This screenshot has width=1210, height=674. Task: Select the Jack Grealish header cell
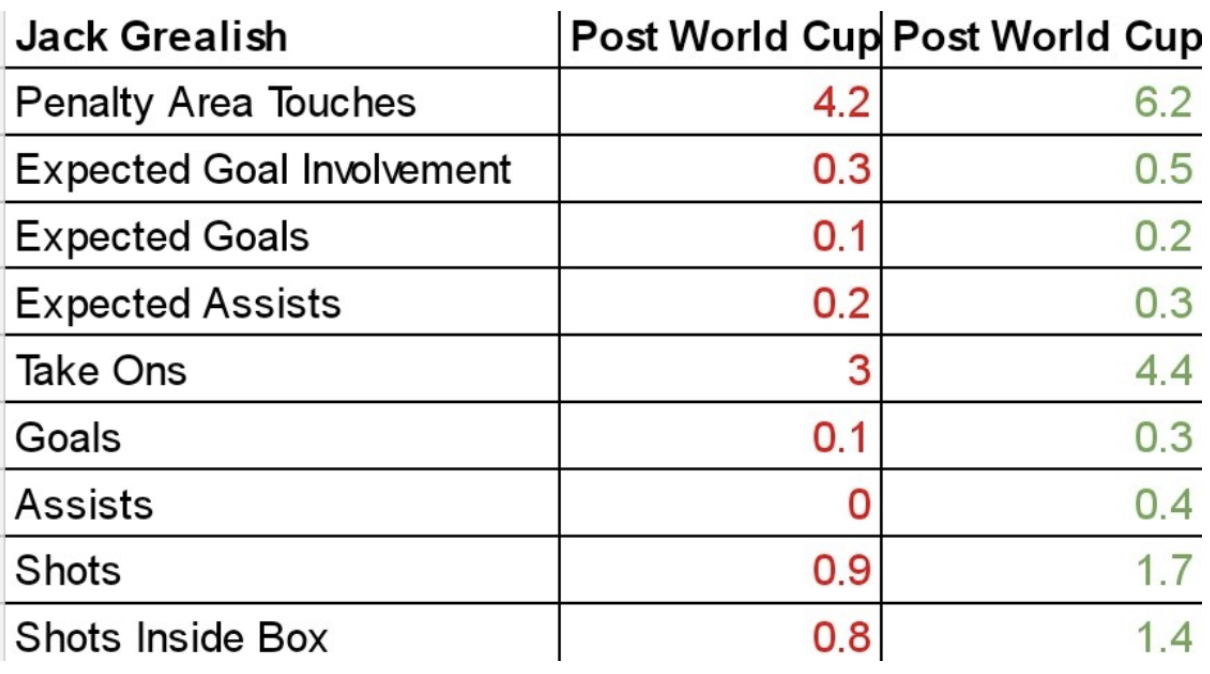(x=282, y=39)
